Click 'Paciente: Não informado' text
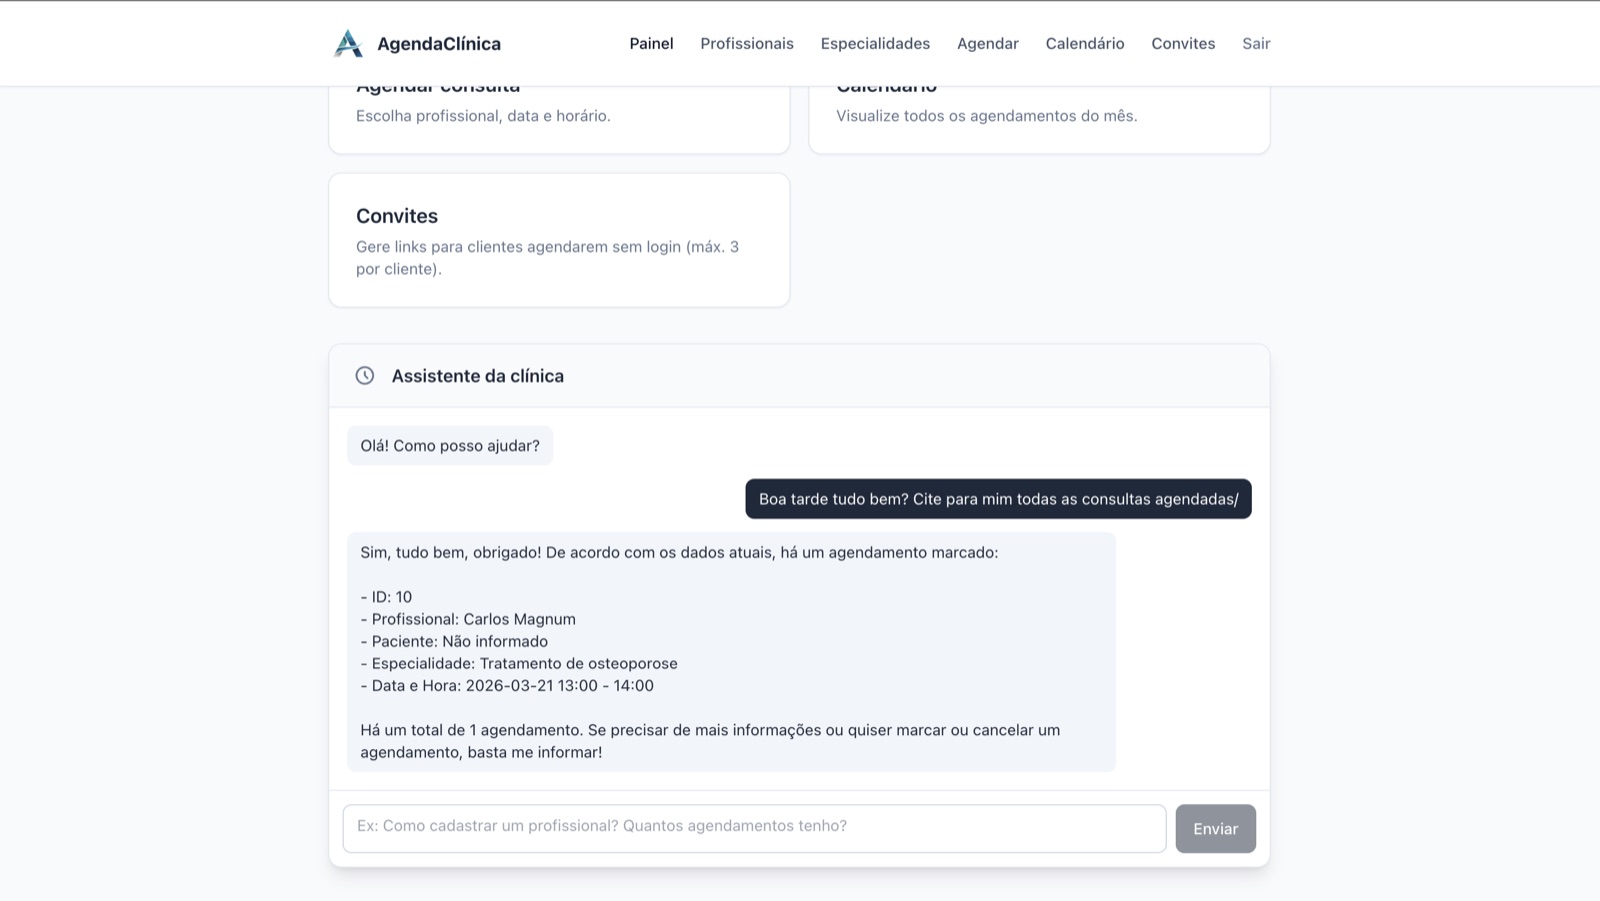1600x901 pixels. click(454, 641)
